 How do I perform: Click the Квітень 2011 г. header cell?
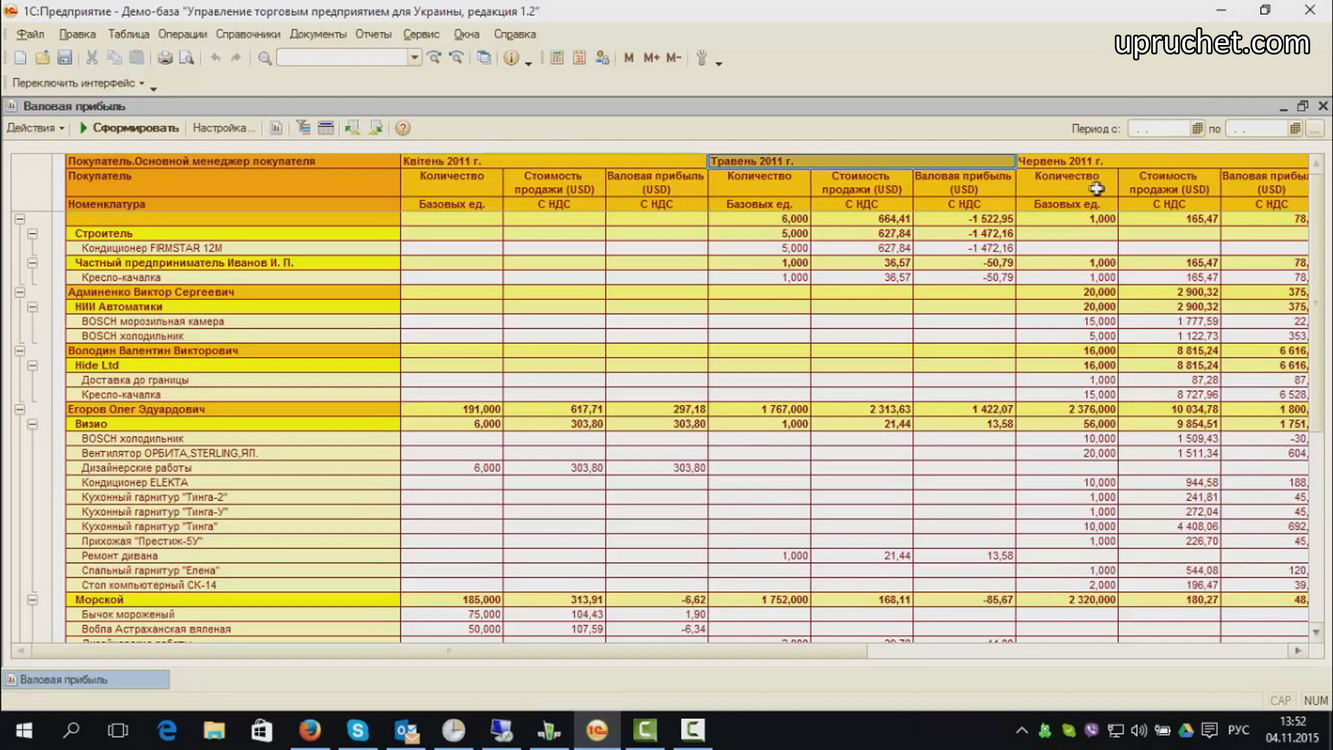click(554, 161)
